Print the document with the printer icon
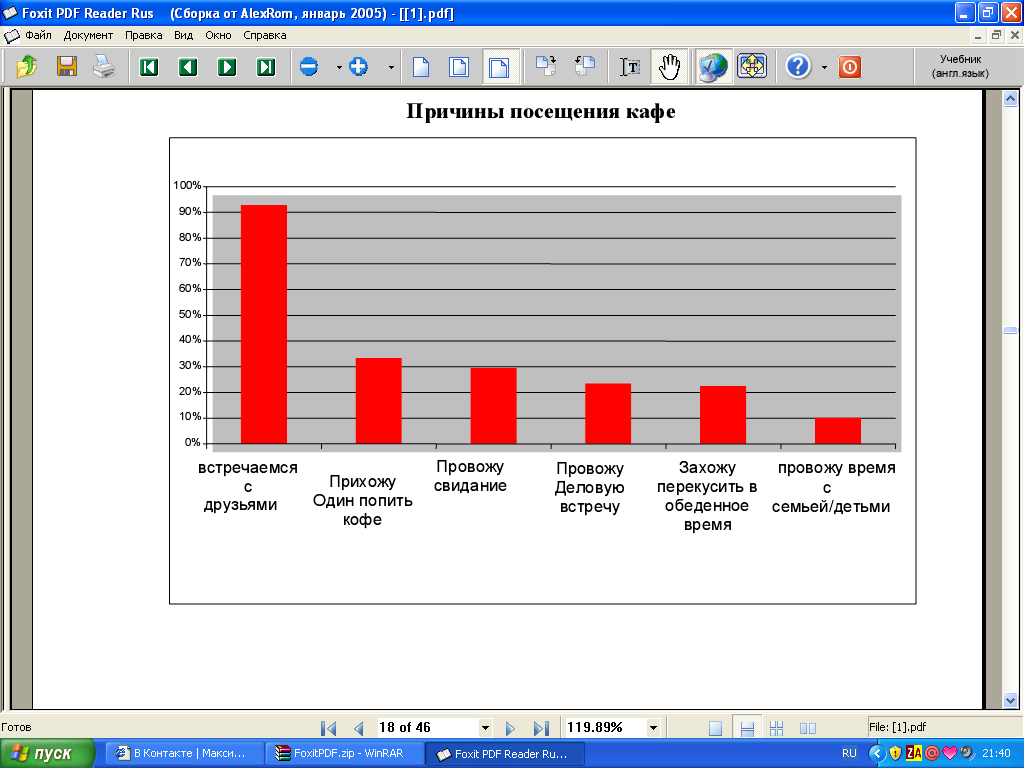1024x768 pixels. [104, 67]
